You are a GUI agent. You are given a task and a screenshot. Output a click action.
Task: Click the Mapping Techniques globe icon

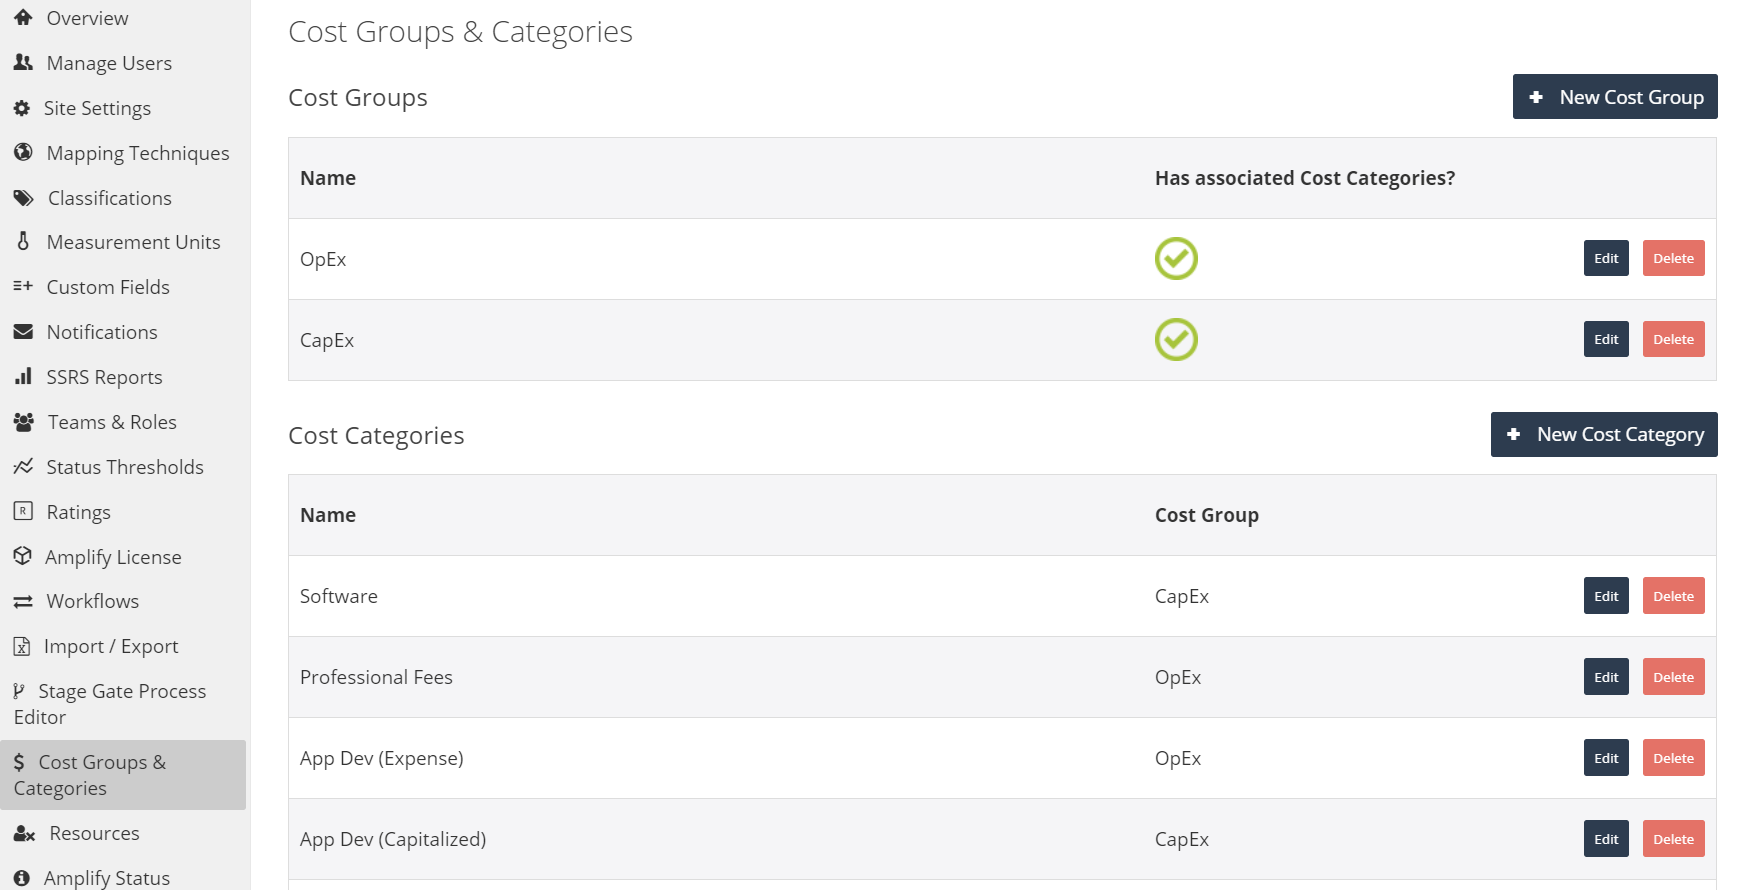(23, 153)
